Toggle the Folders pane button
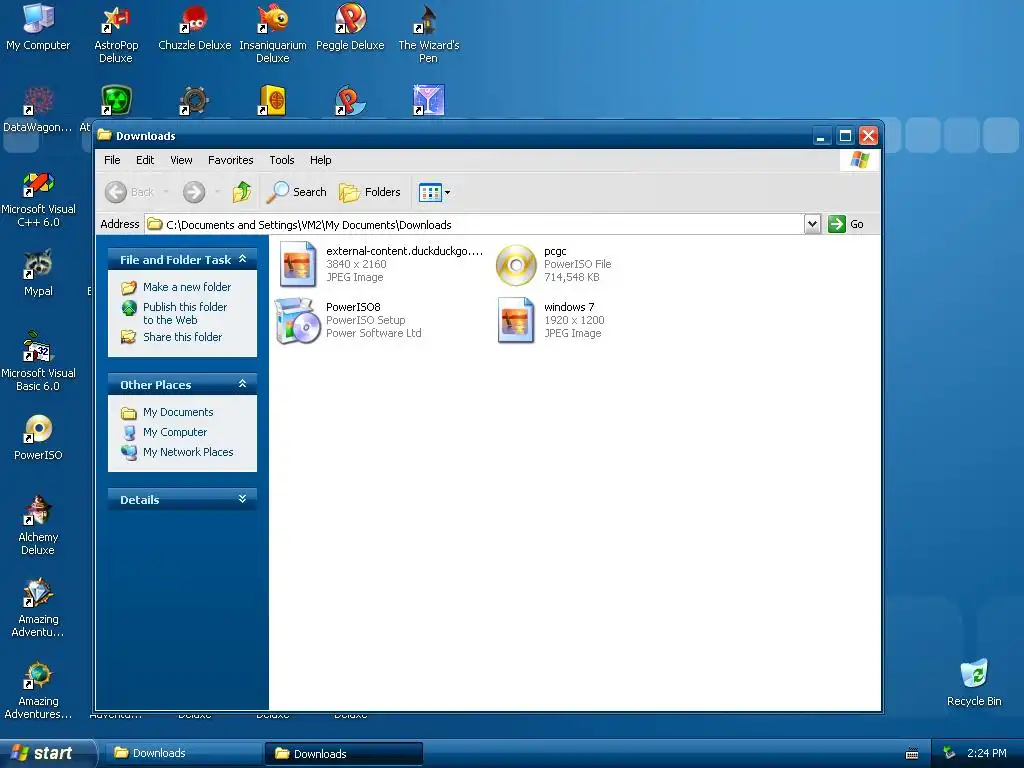 tap(370, 192)
